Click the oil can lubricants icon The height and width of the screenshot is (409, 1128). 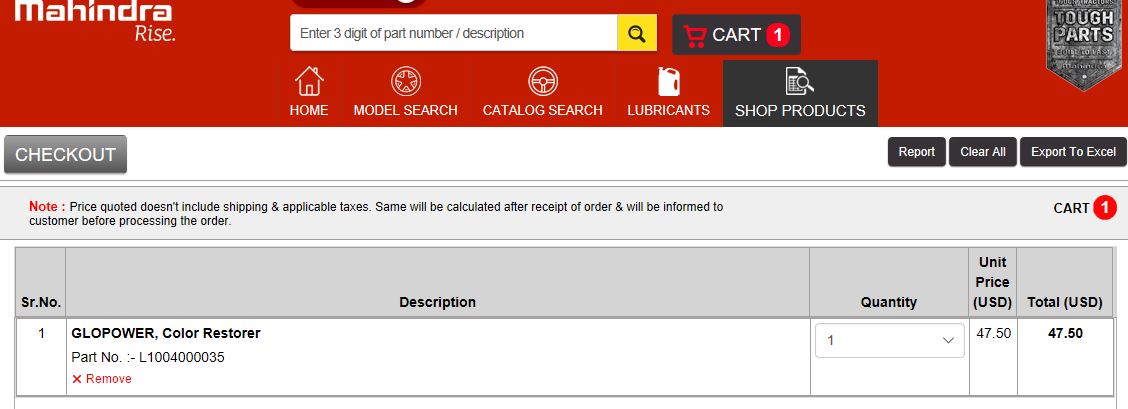coord(668,81)
